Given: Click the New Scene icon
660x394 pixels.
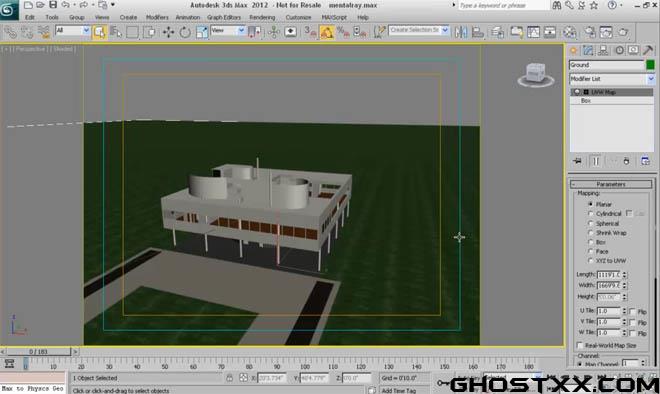Looking at the screenshot, I should coord(28,5).
